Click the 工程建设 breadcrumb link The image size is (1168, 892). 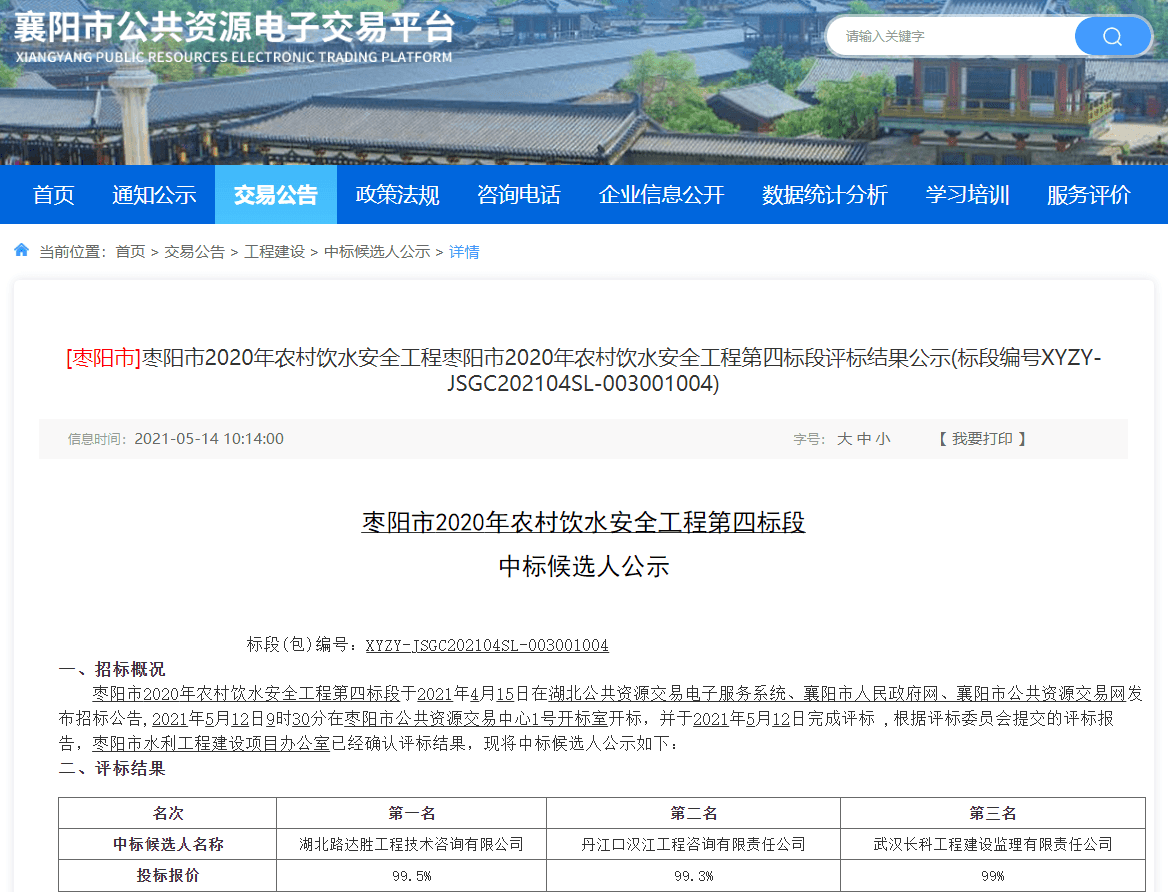[x=274, y=252]
